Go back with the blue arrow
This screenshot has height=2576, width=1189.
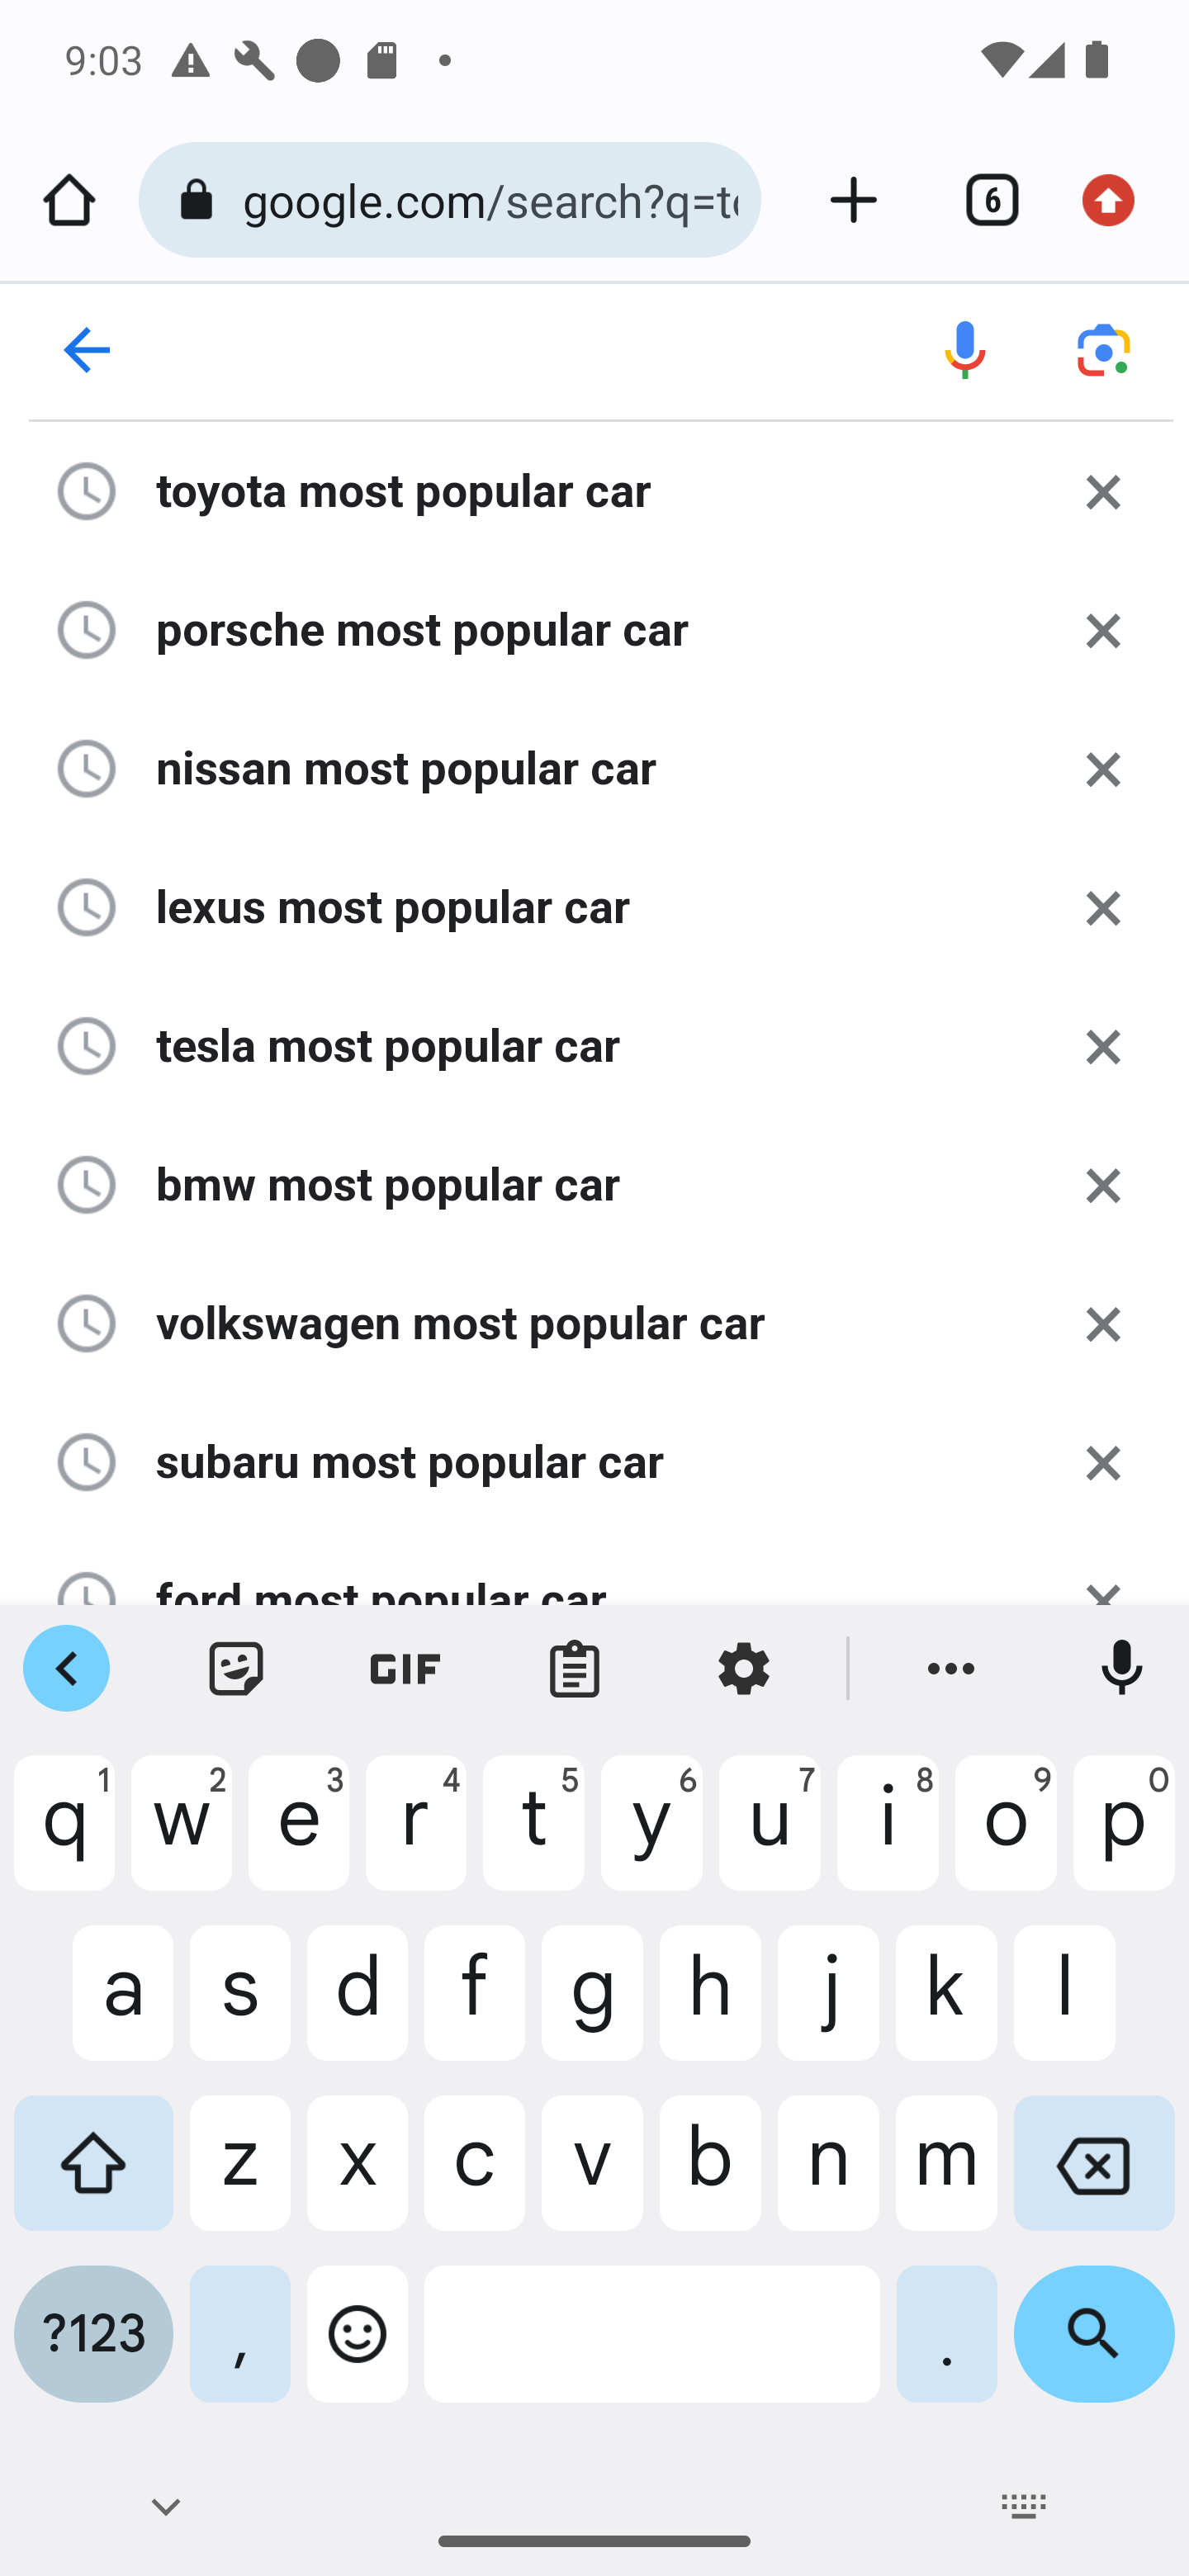pyautogui.click(x=87, y=350)
